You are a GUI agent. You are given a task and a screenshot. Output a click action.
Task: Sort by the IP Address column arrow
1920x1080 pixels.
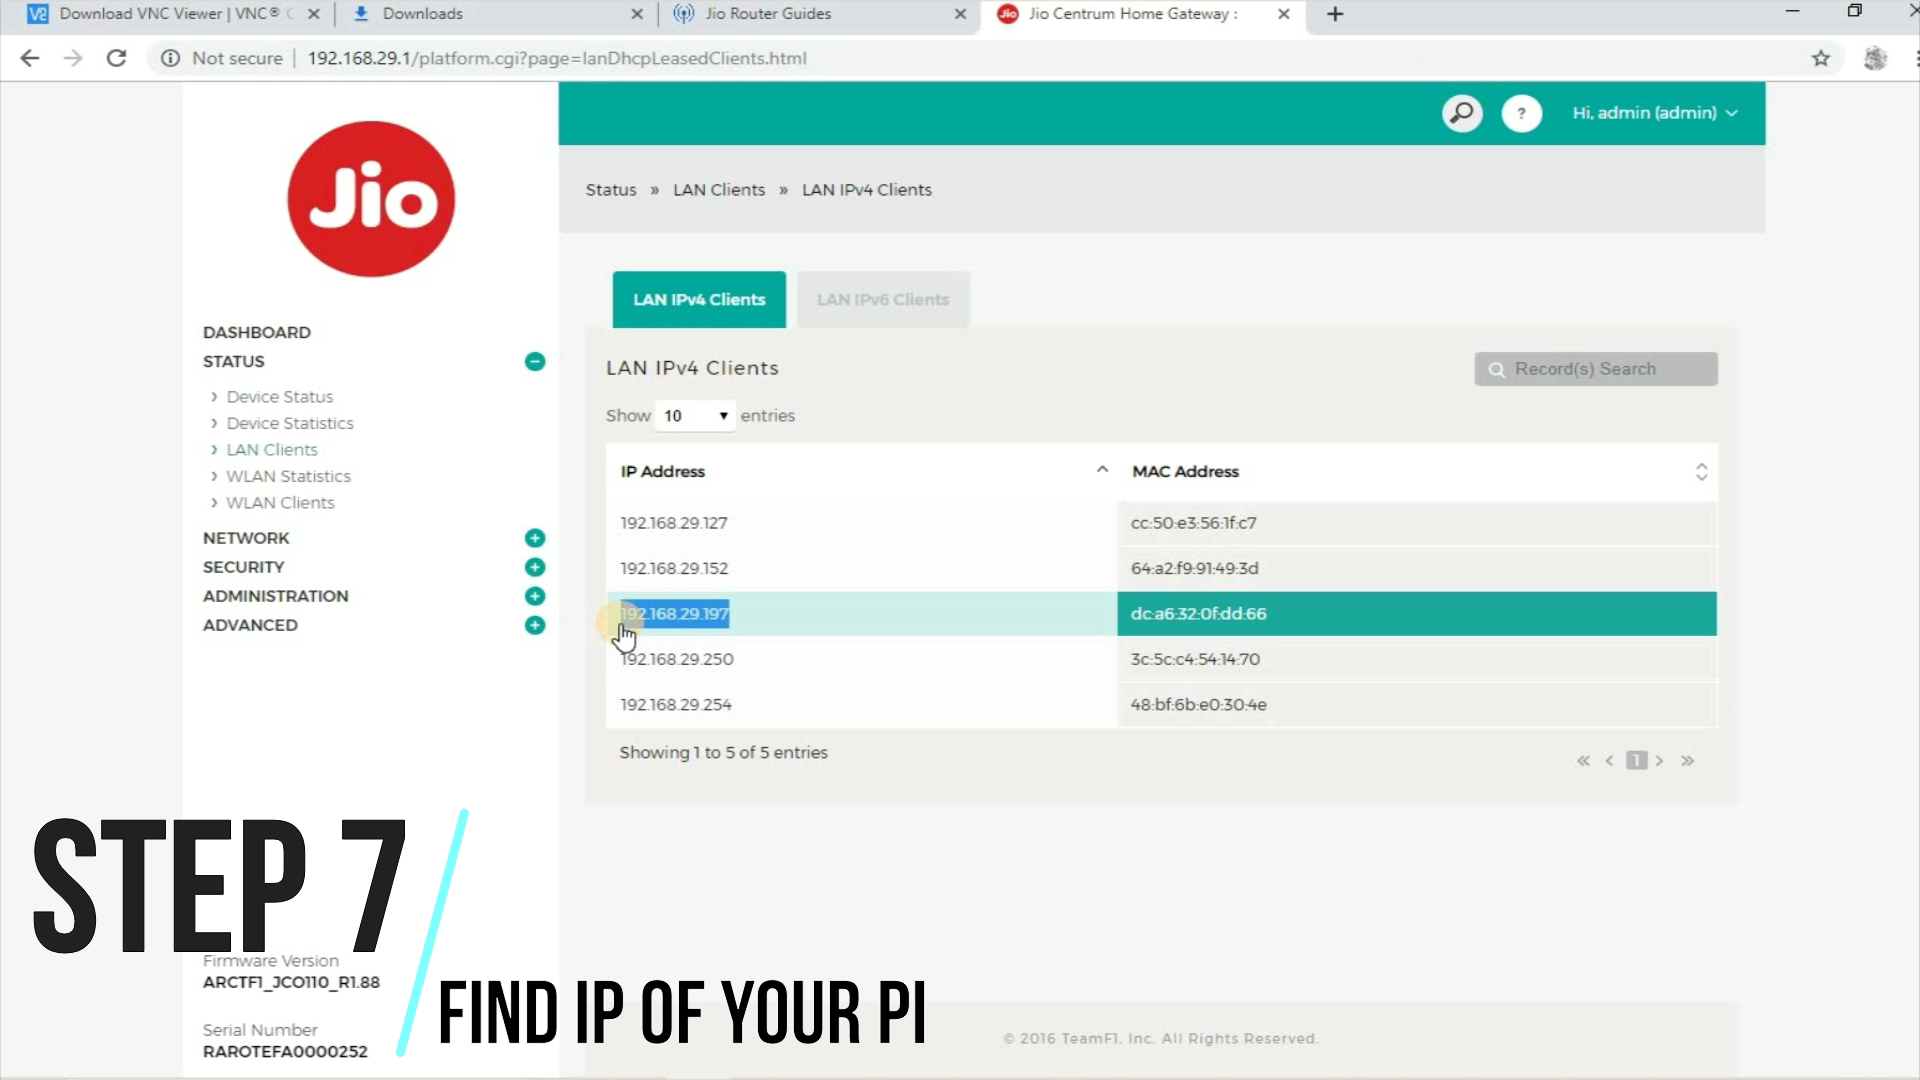click(1102, 470)
